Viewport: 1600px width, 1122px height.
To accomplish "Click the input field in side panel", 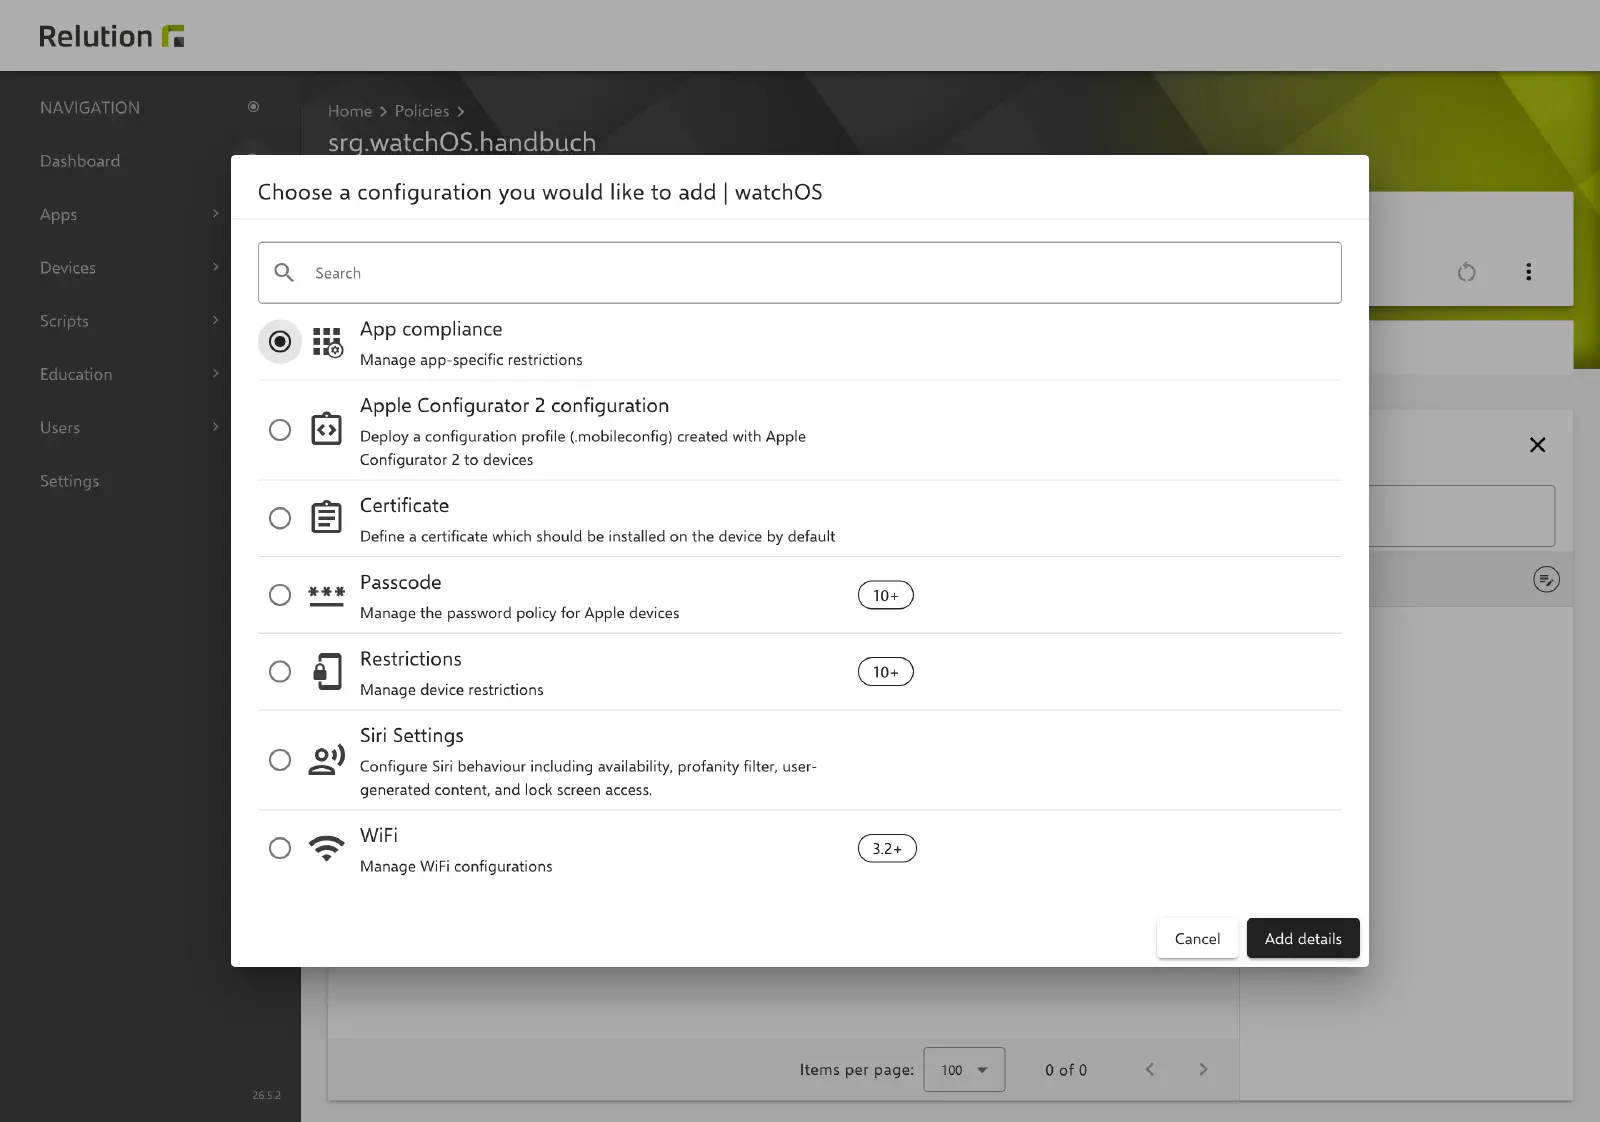I will pos(1461,516).
